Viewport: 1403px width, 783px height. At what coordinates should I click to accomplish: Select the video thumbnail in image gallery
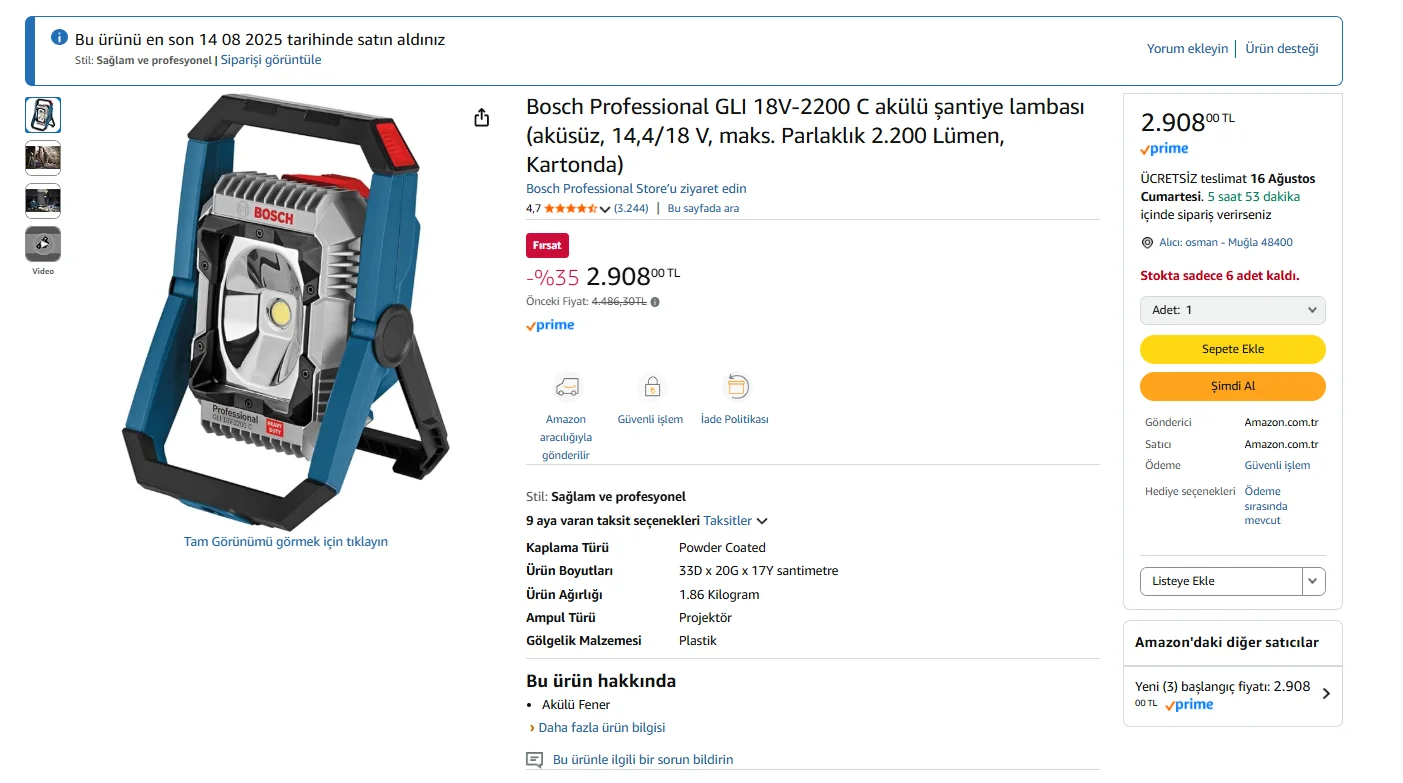(43, 244)
